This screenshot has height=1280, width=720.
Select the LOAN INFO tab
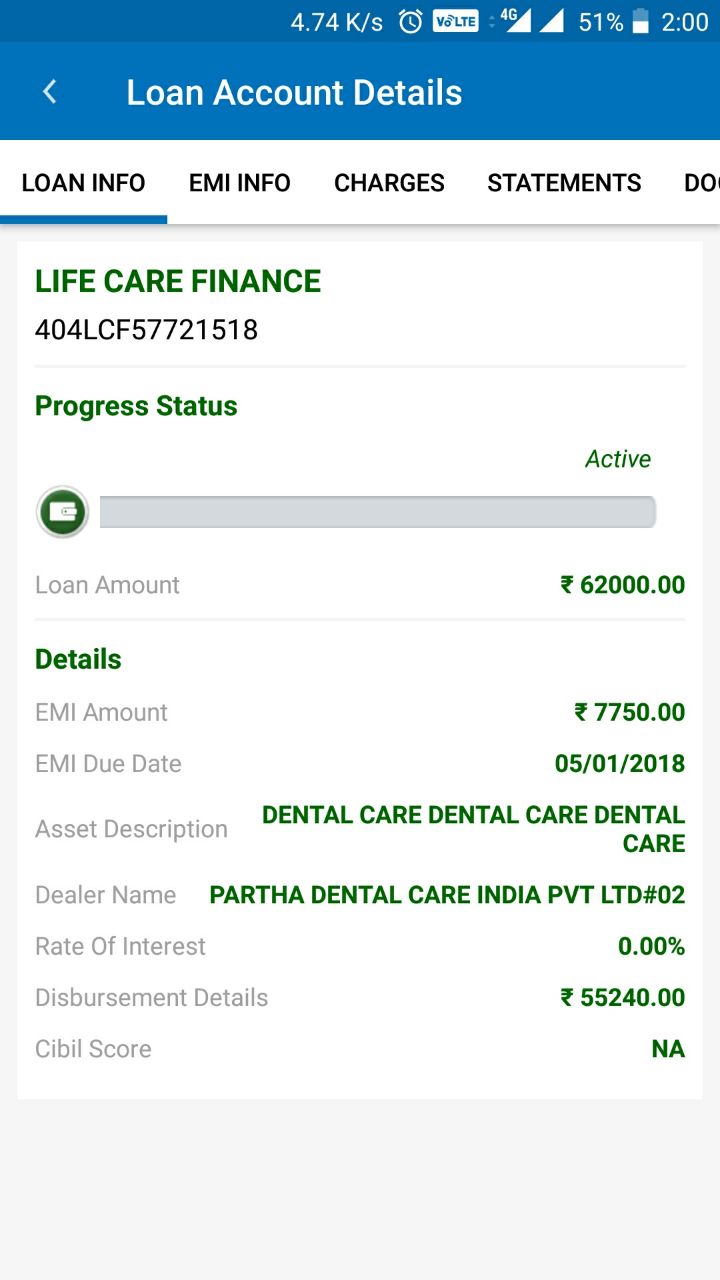[x=83, y=183]
